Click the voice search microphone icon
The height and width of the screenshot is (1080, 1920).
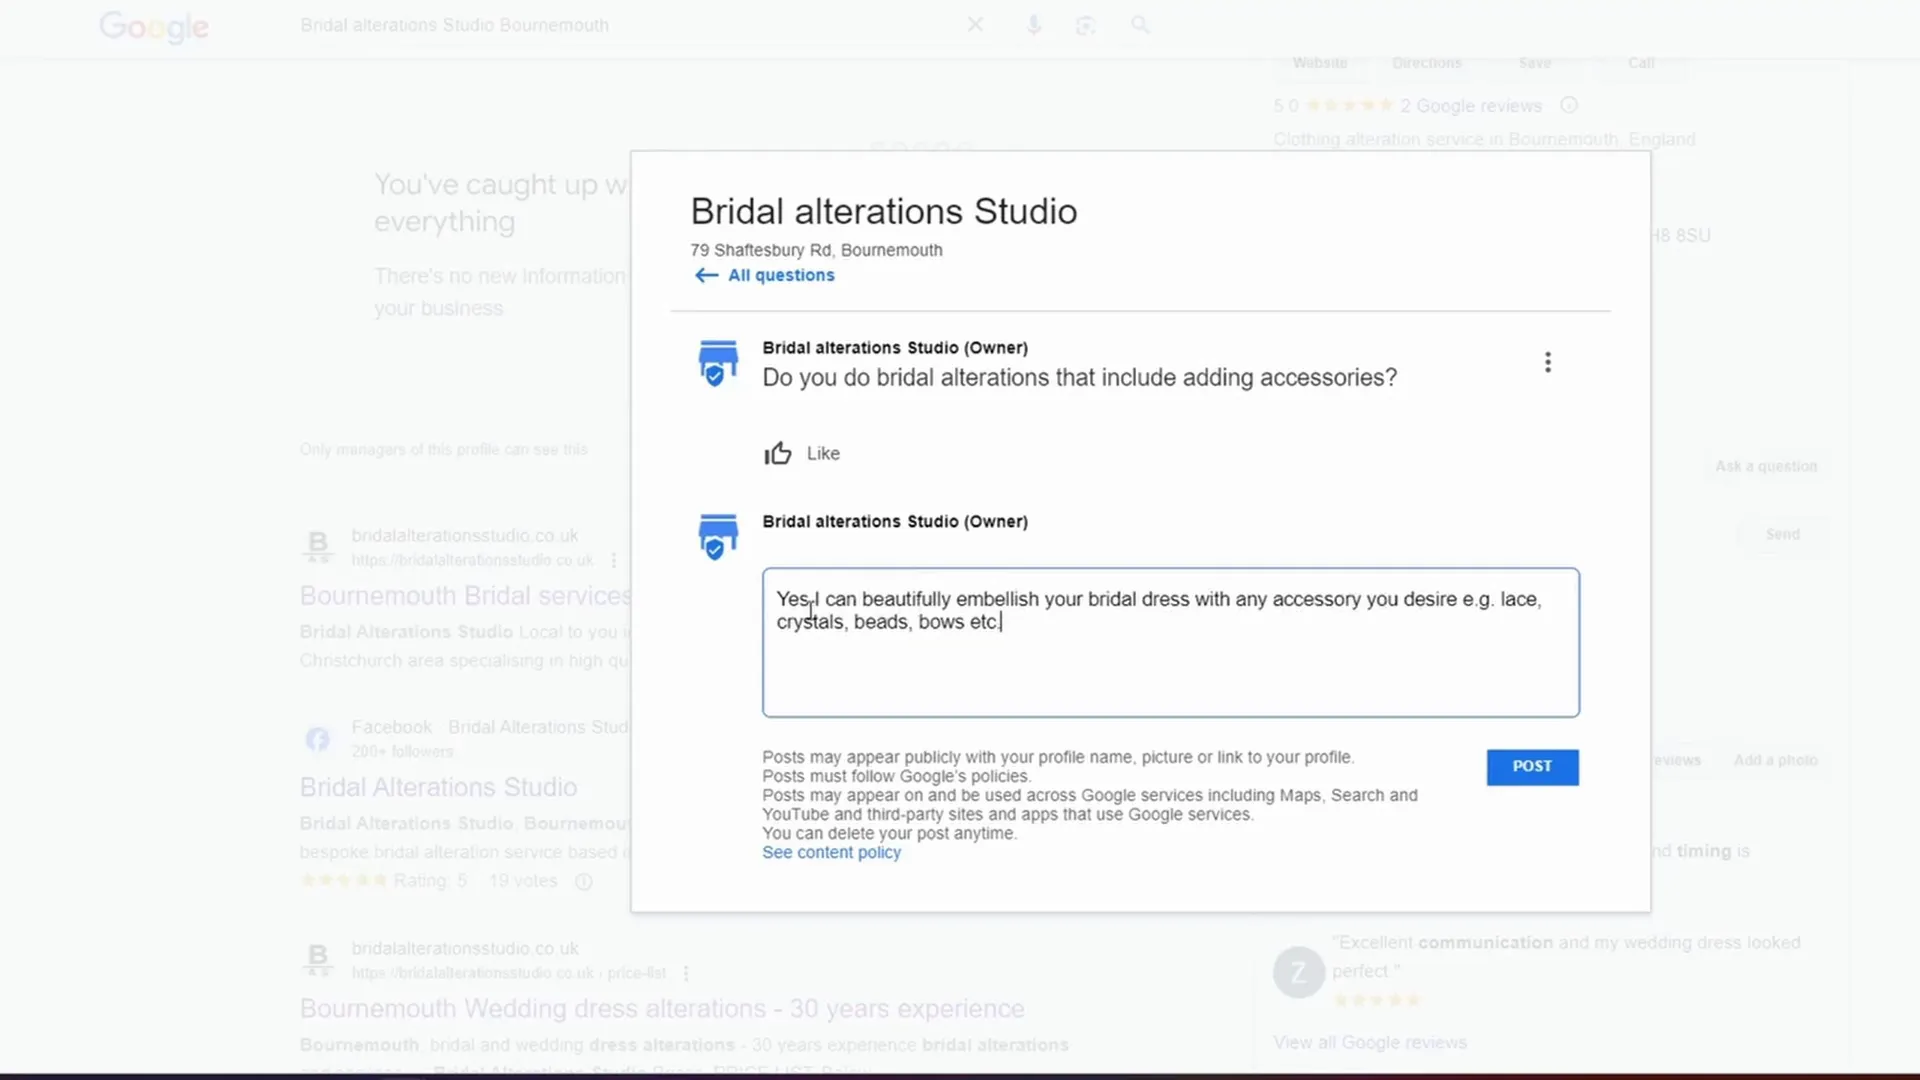tap(1034, 25)
